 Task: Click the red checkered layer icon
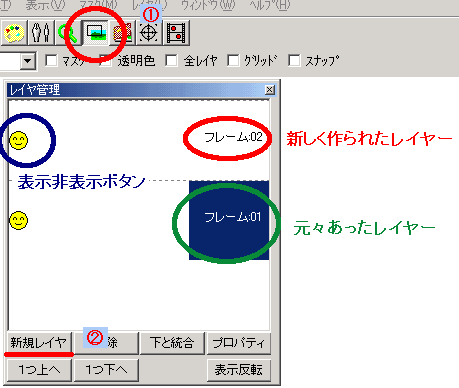(x=123, y=32)
